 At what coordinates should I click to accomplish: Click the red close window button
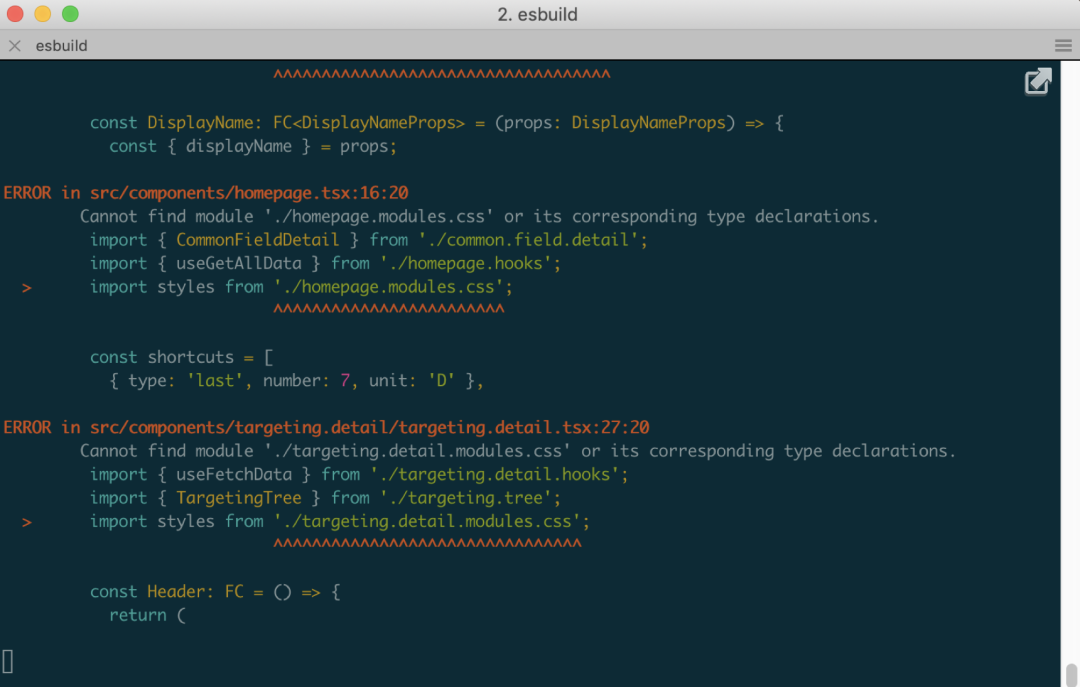tap(16, 14)
